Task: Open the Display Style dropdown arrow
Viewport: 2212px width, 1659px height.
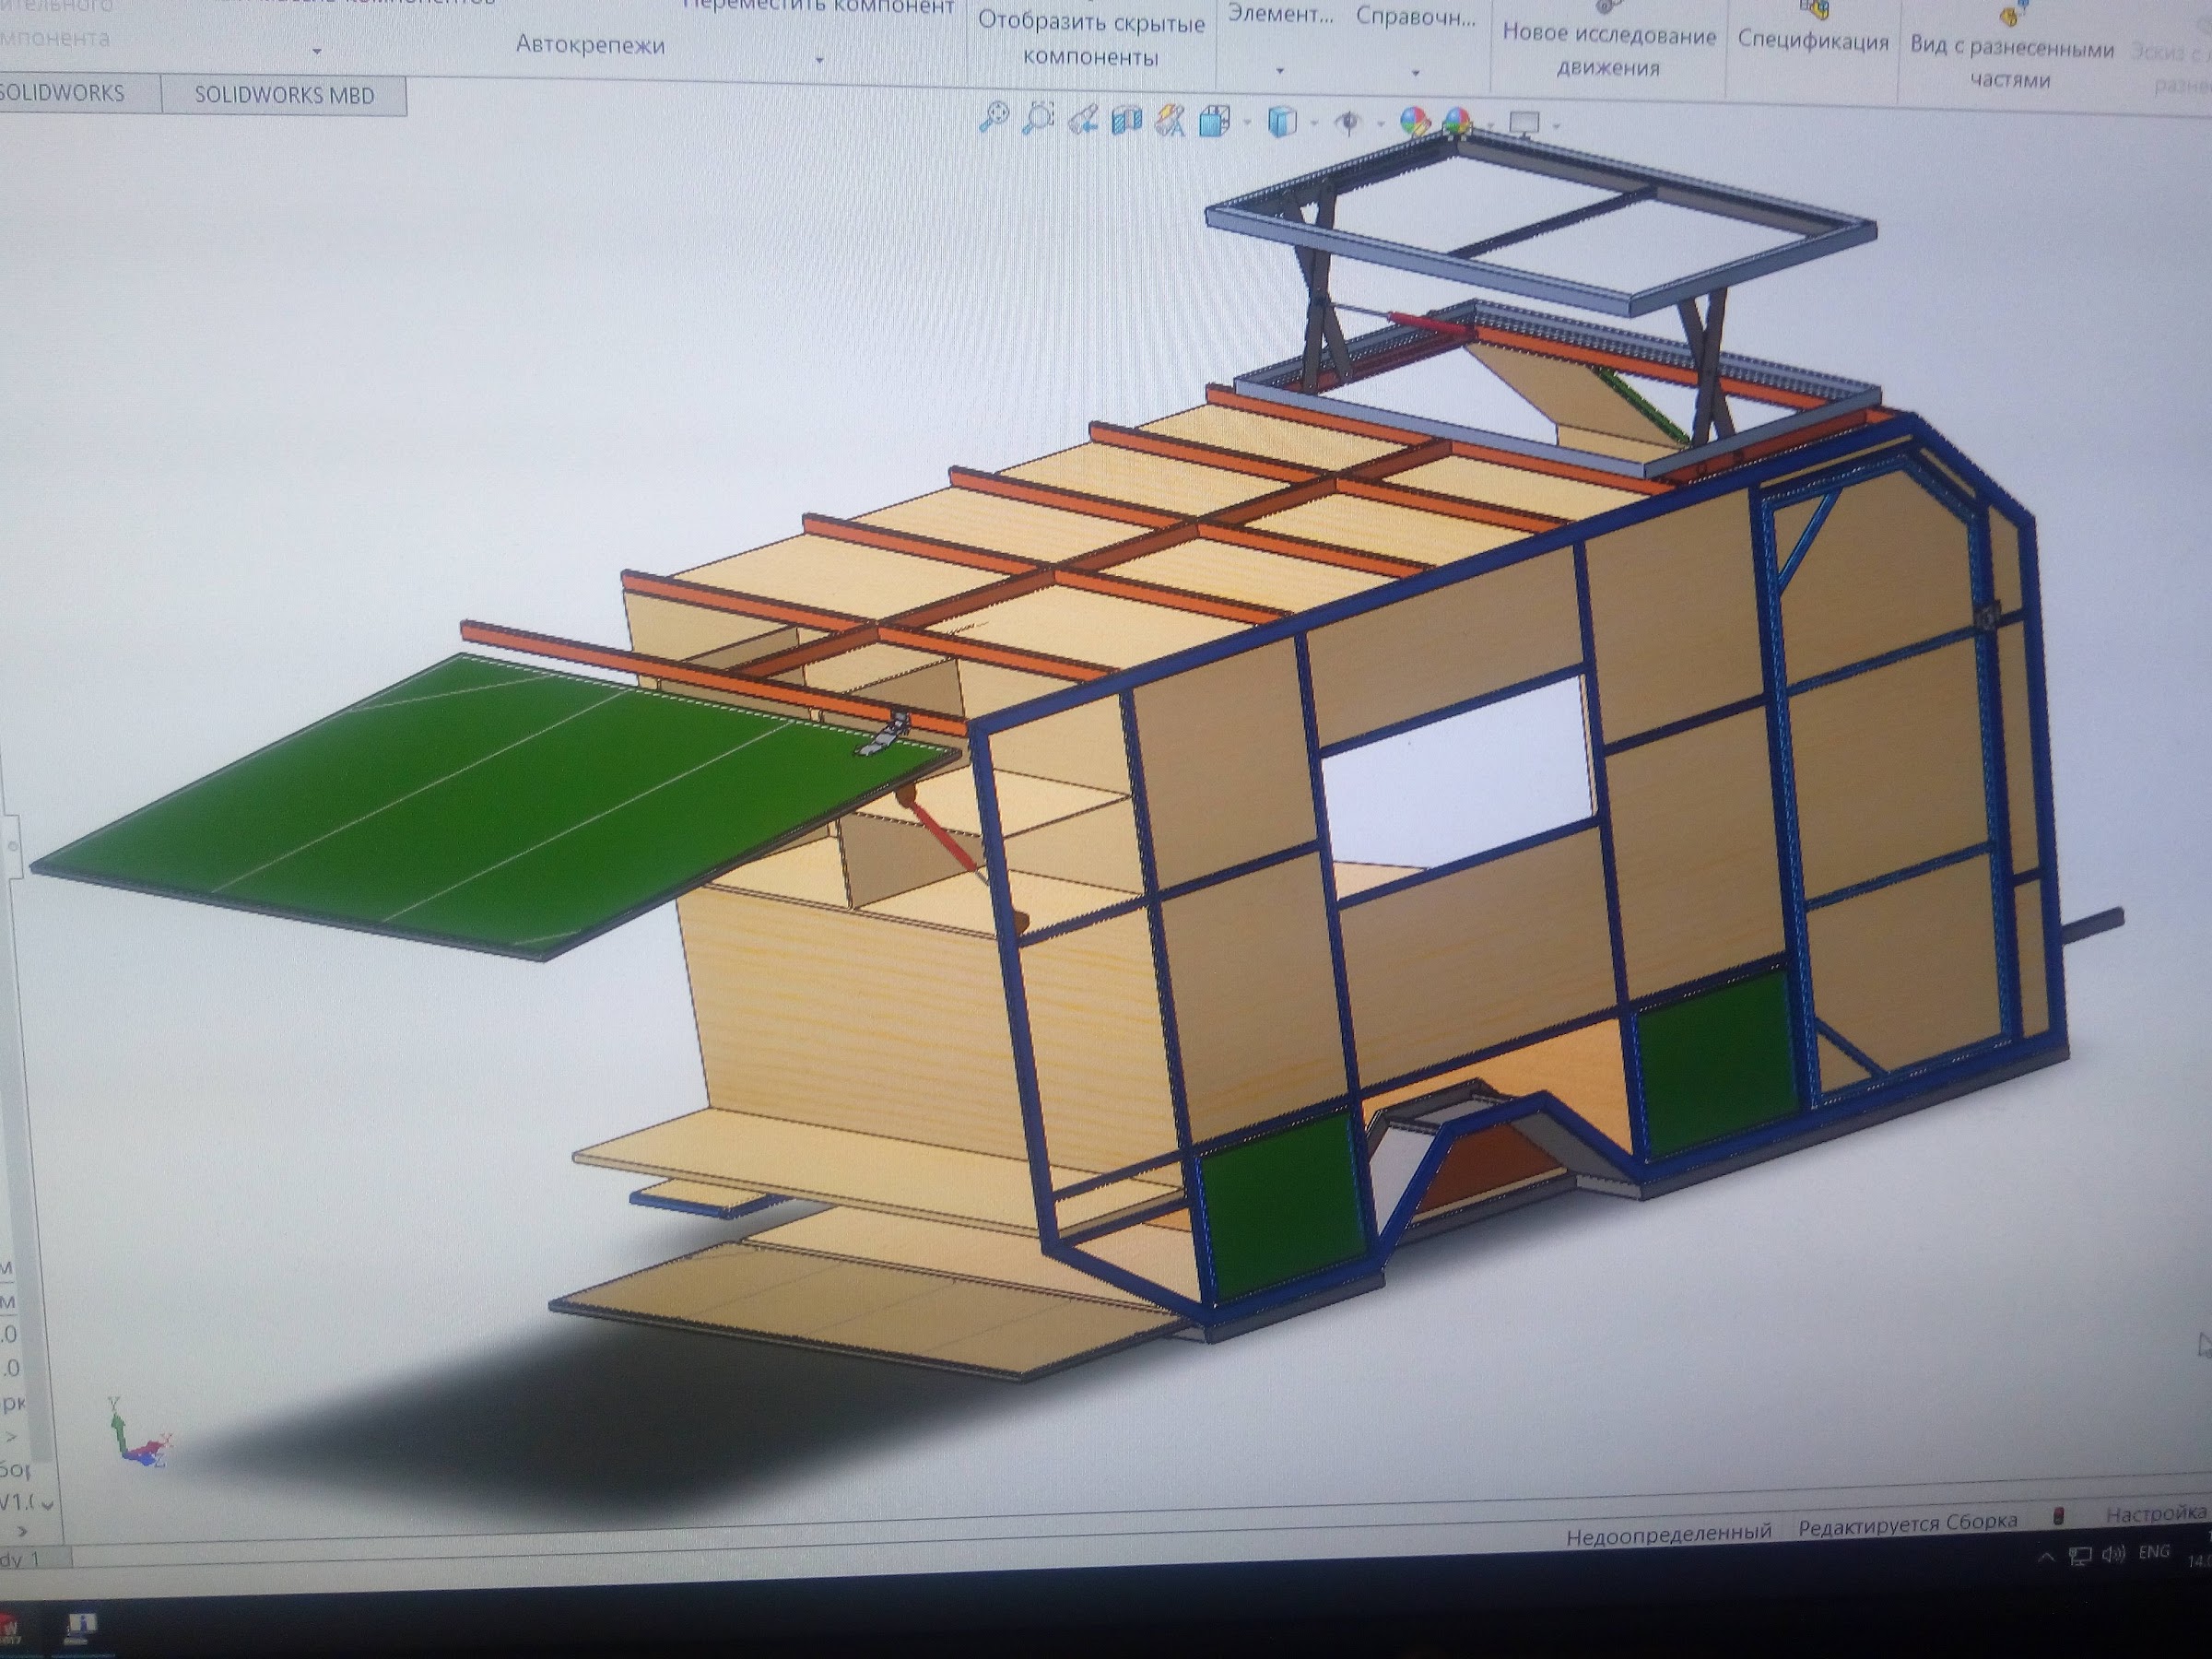Action: (x=1314, y=124)
